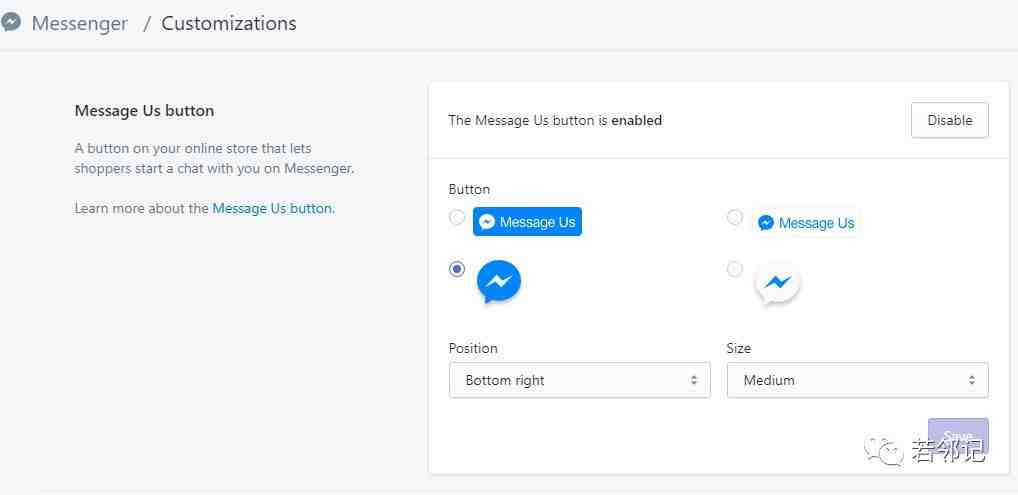Click the 'Button' field label
Image resolution: width=1018 pixels, height=495 pixels.
point(469,189)
